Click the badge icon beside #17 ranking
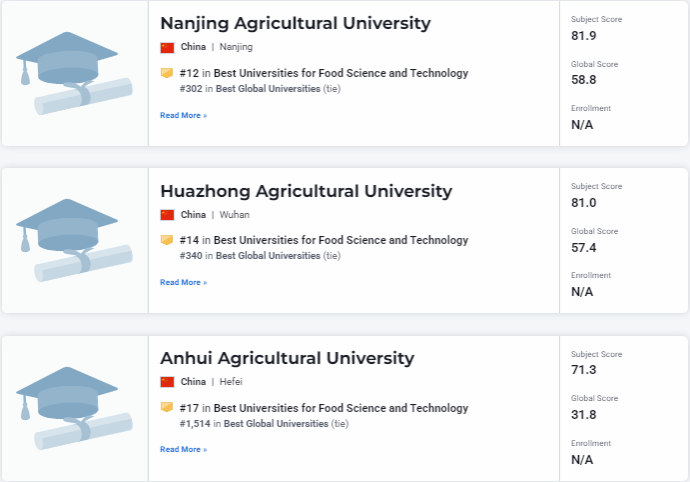This screenshot has height=482, width=690. [167, 407]
